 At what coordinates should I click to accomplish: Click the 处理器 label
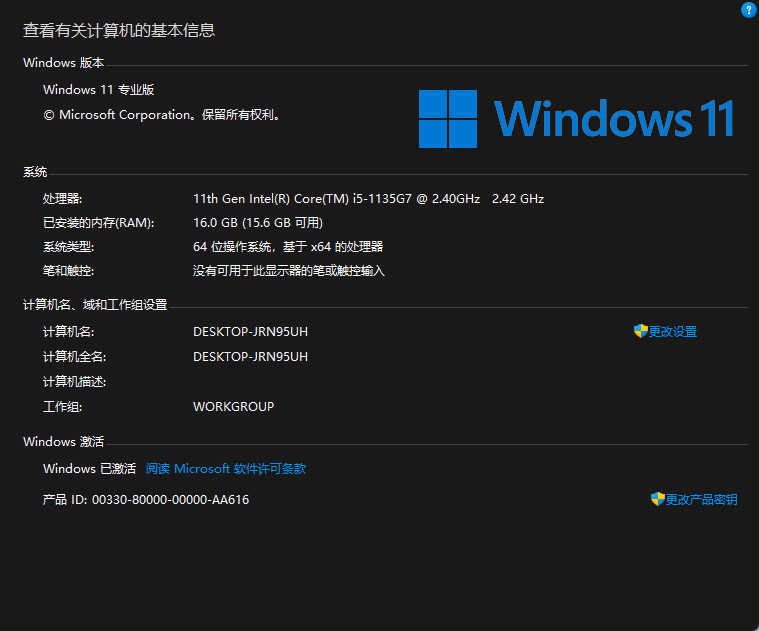(62, 199)
